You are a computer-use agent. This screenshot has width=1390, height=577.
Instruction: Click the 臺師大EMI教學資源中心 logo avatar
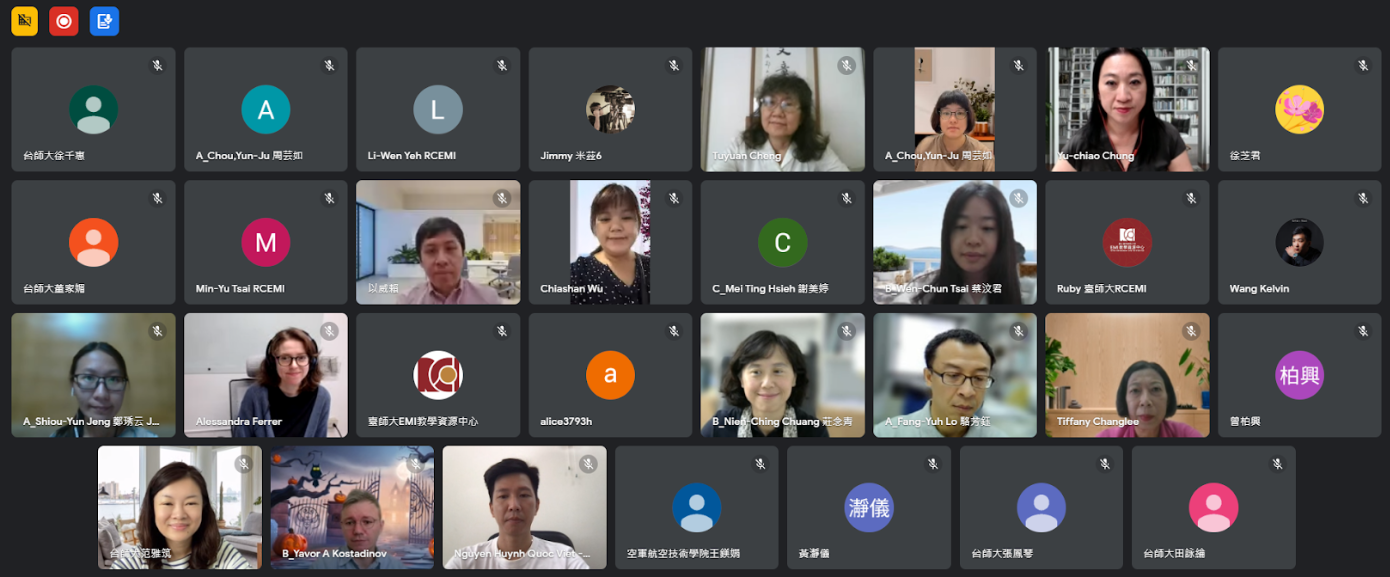pos(438,375)
